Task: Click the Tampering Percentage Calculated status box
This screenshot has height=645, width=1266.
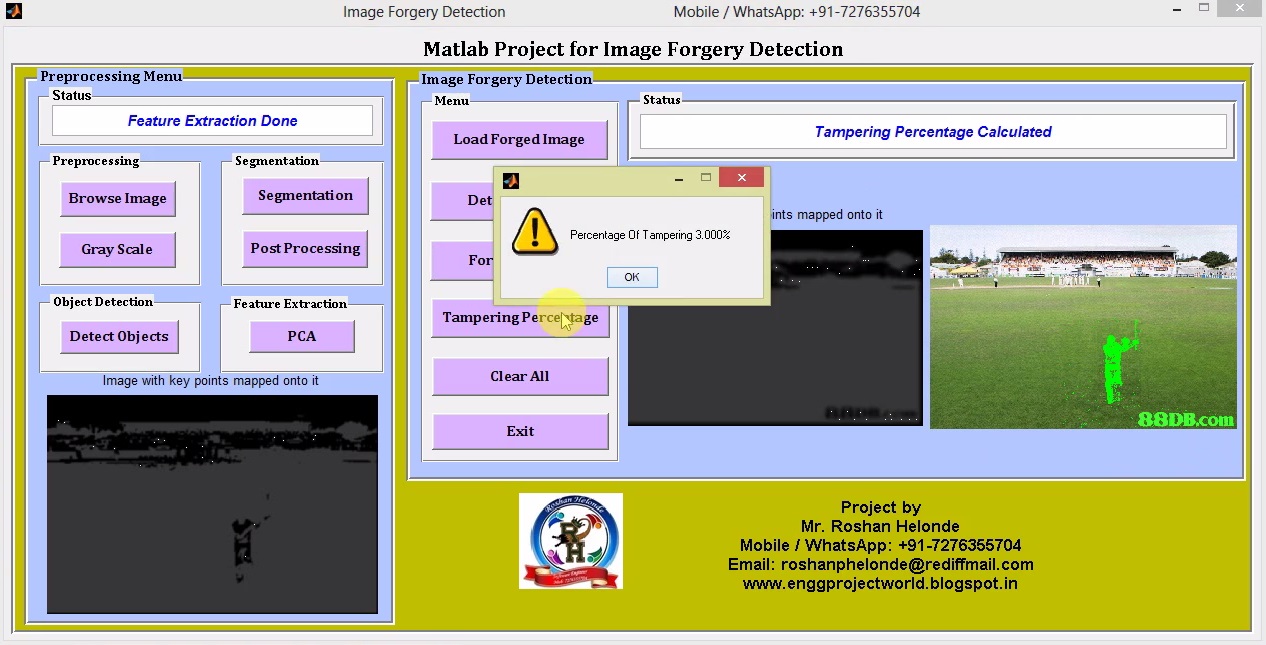Action: coord(932,131)
